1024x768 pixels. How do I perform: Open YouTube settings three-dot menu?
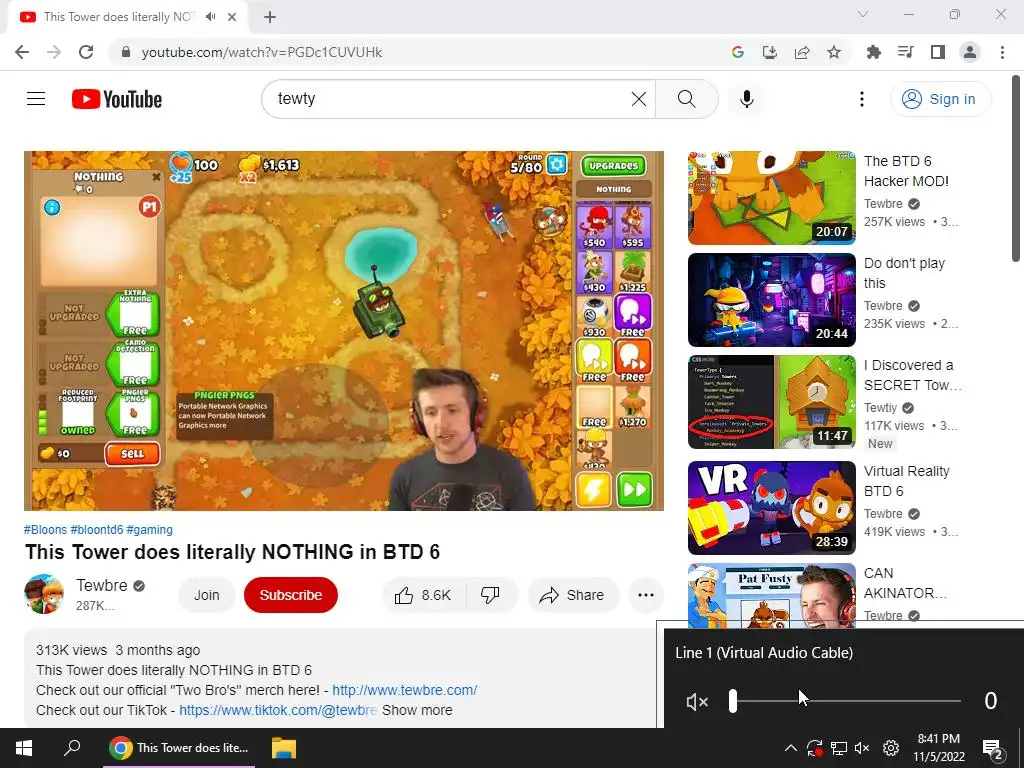click(x=862, y=99)
